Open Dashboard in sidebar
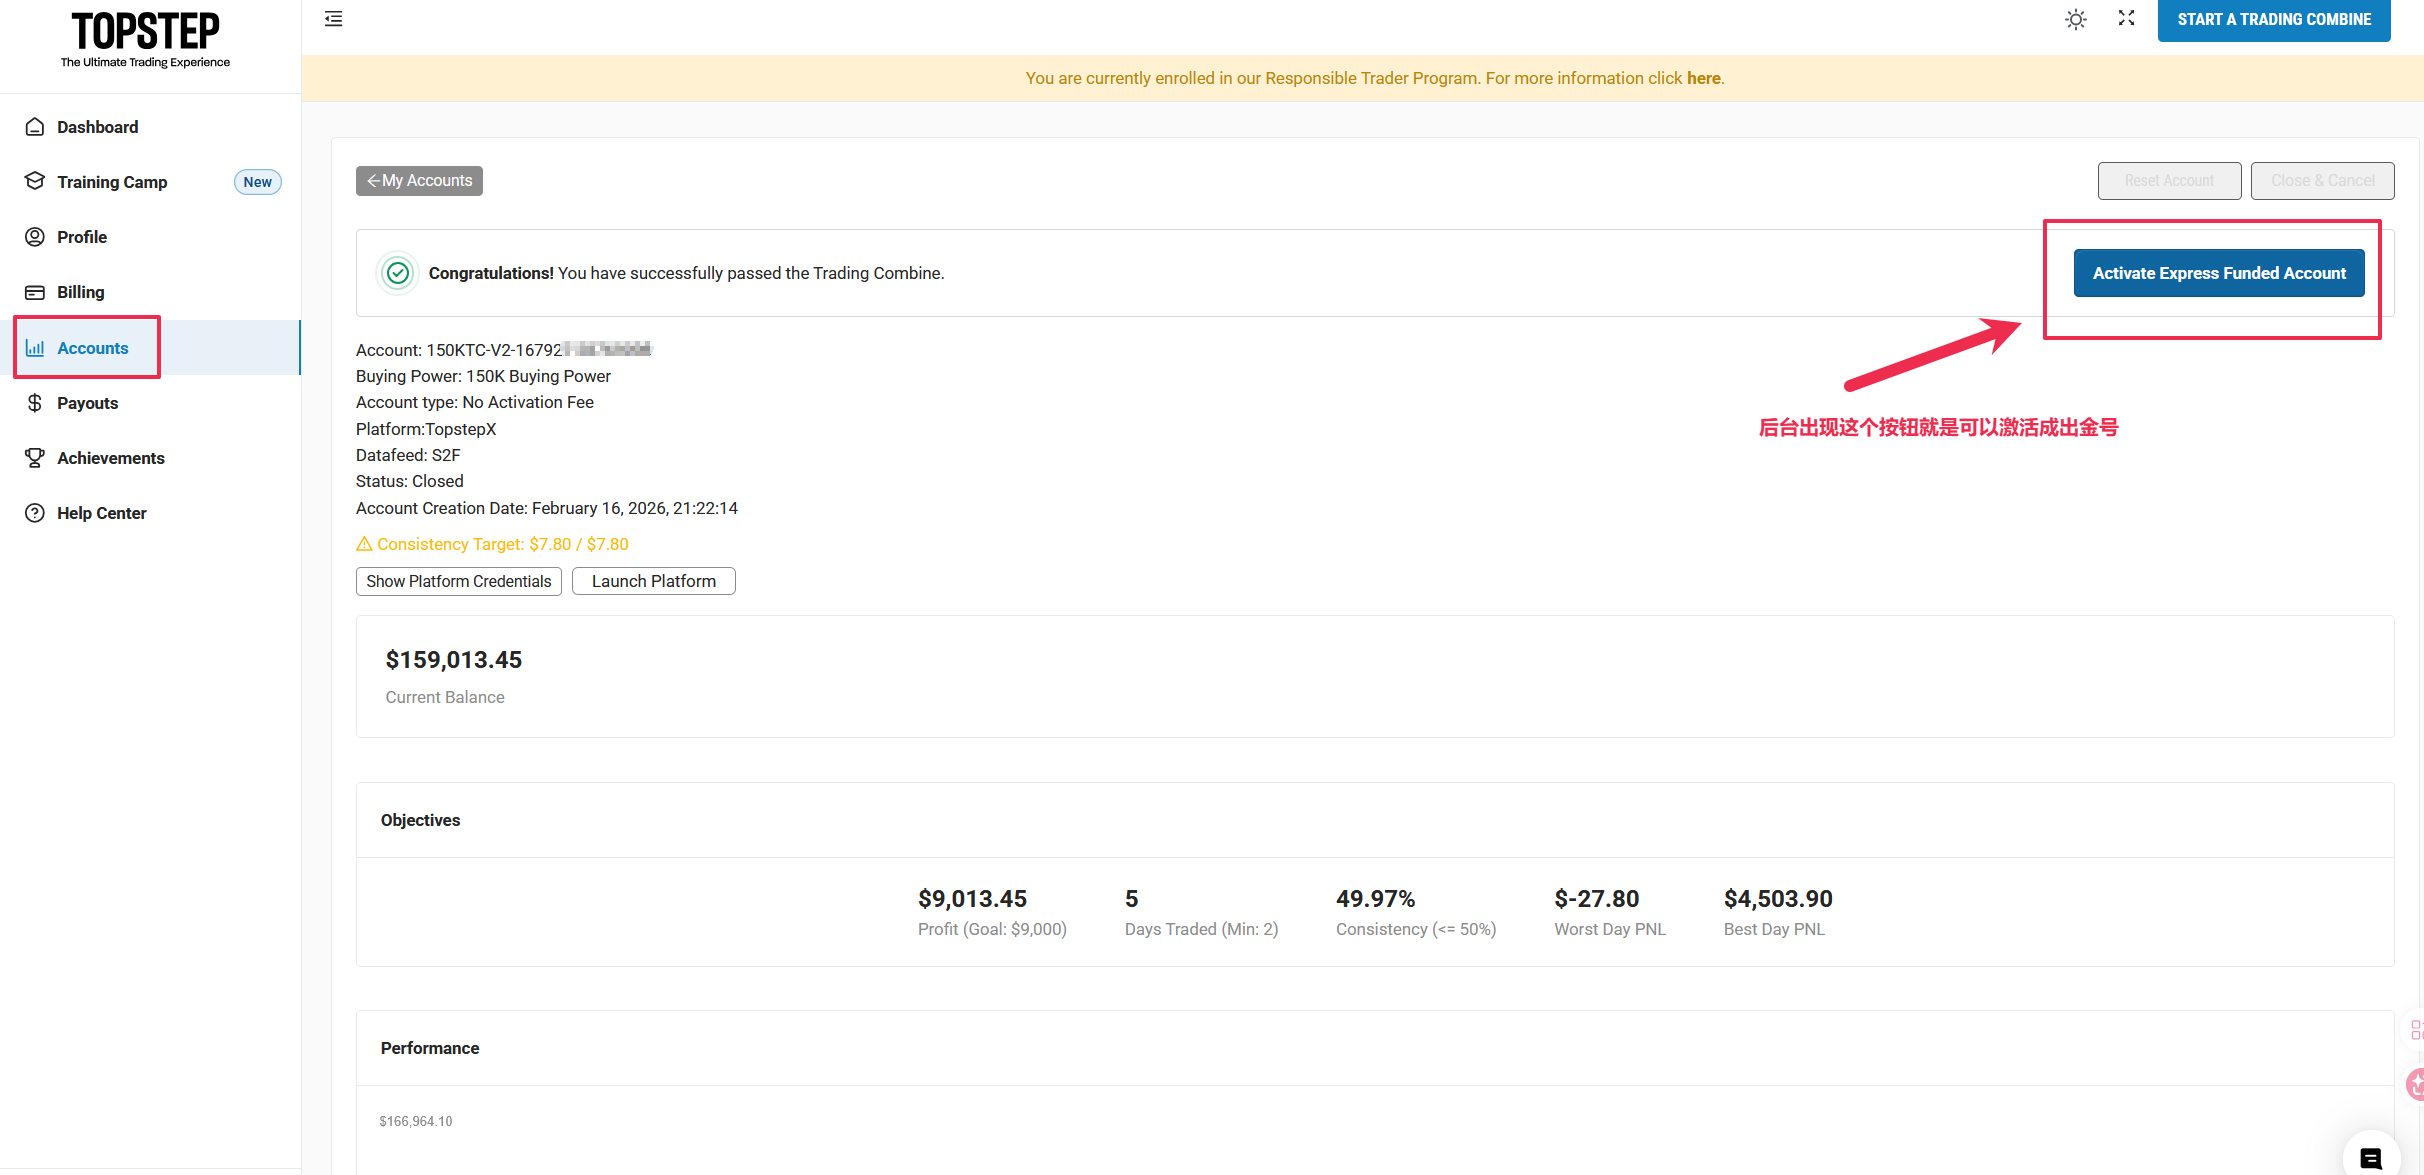 tap(150, 127)
